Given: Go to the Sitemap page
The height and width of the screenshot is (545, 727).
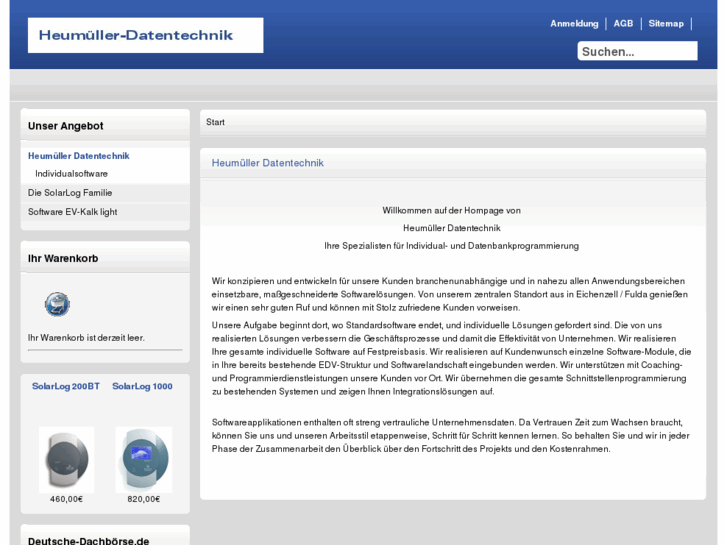Looking at the screenshot, I should [x=666, y=24].
